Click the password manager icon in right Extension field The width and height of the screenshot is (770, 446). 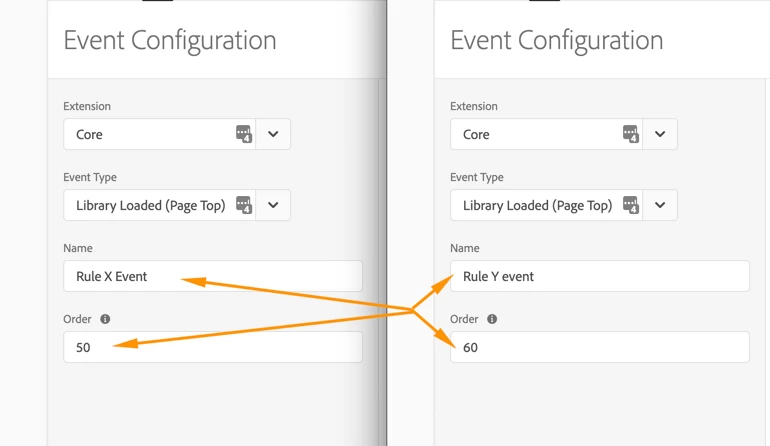631,134
